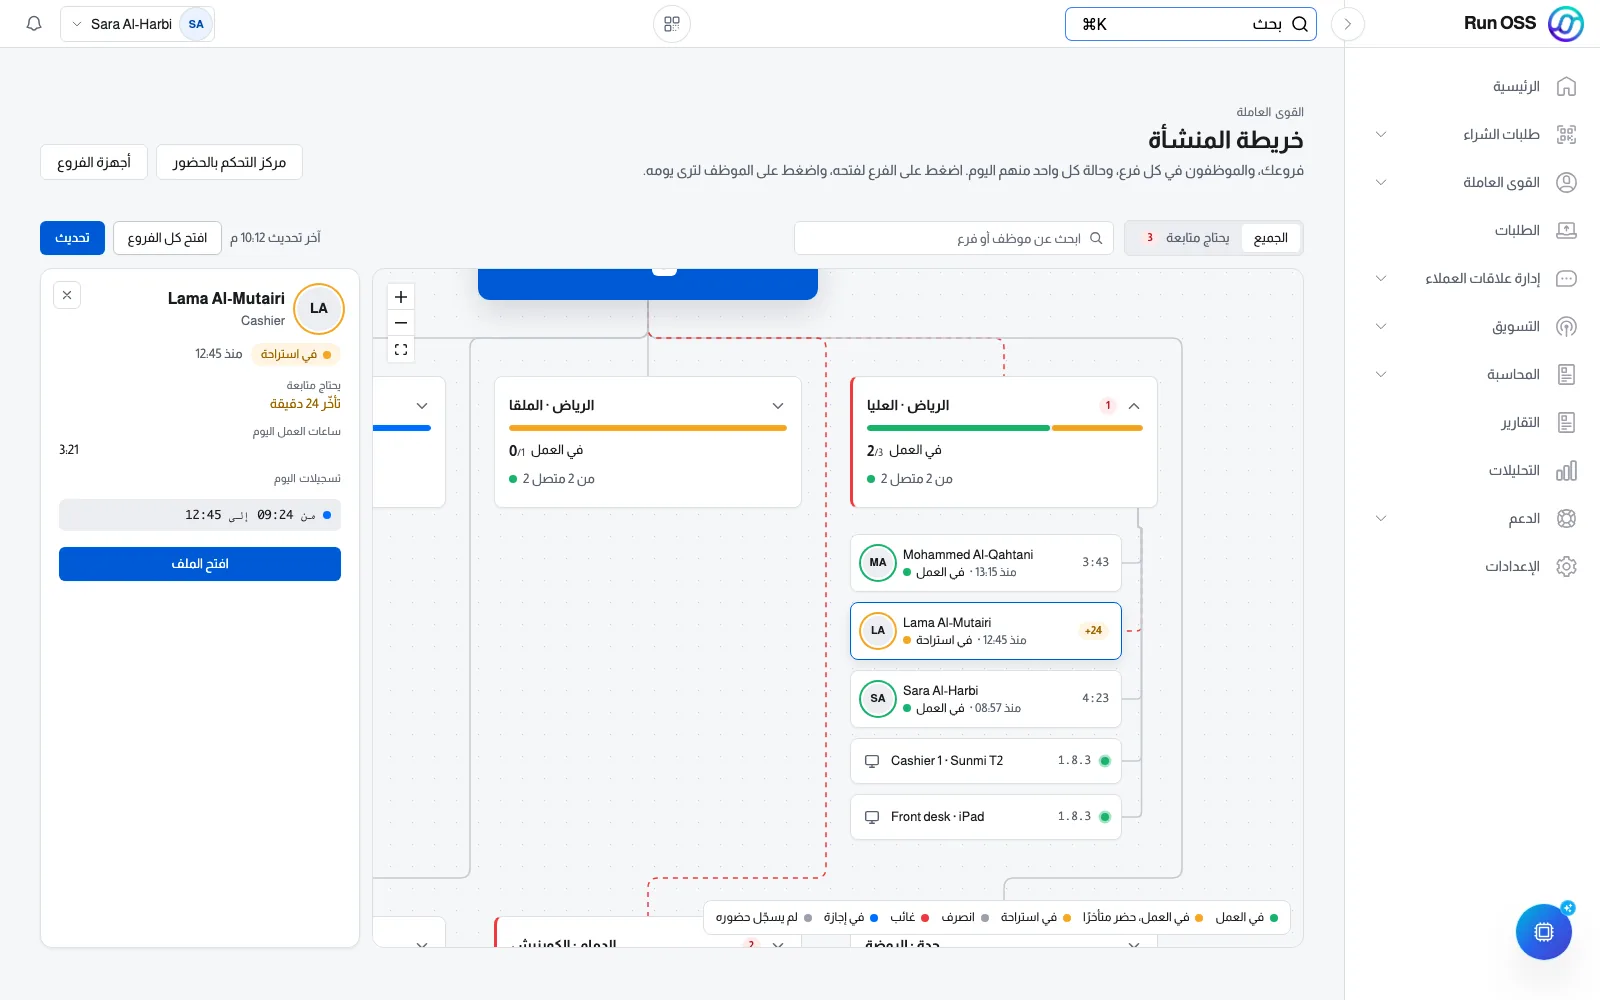Open the notifications bell

[34, 24]
